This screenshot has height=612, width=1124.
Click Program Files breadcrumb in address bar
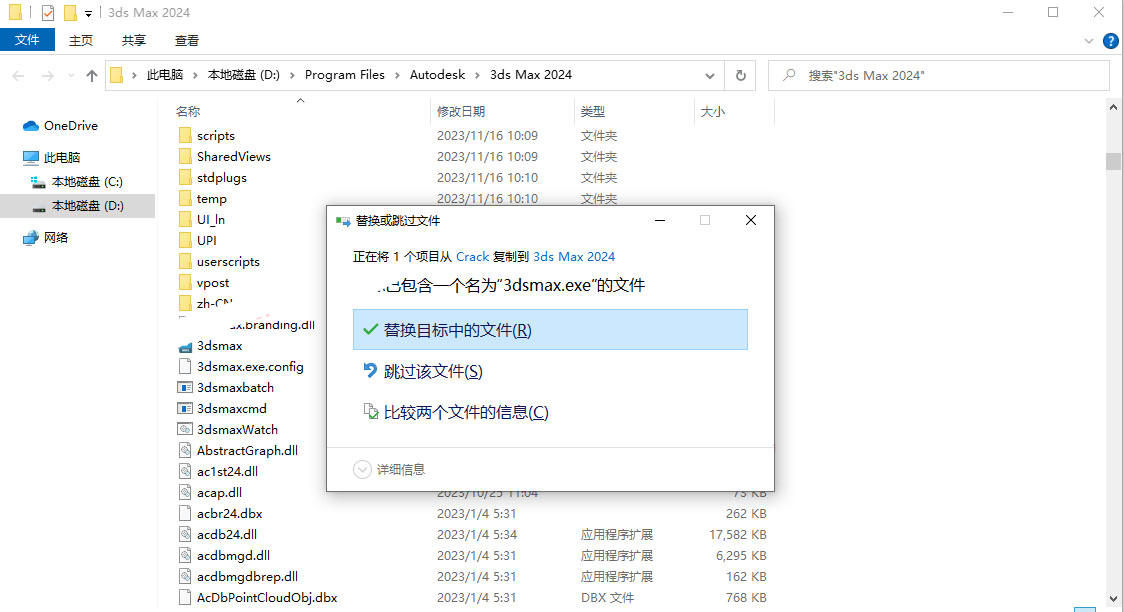pos(345,75)
